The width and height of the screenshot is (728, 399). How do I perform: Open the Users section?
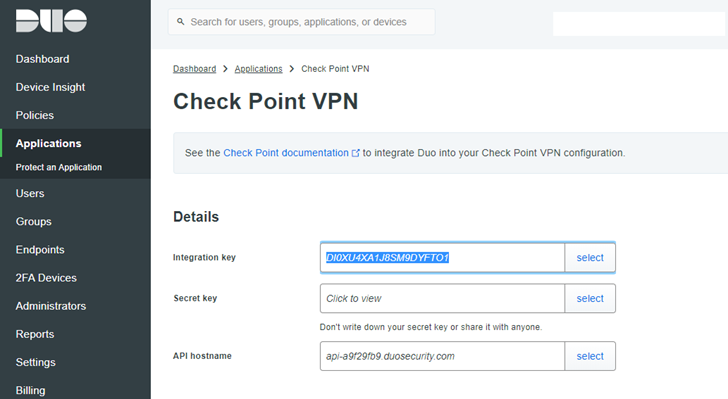coord(30,193)
